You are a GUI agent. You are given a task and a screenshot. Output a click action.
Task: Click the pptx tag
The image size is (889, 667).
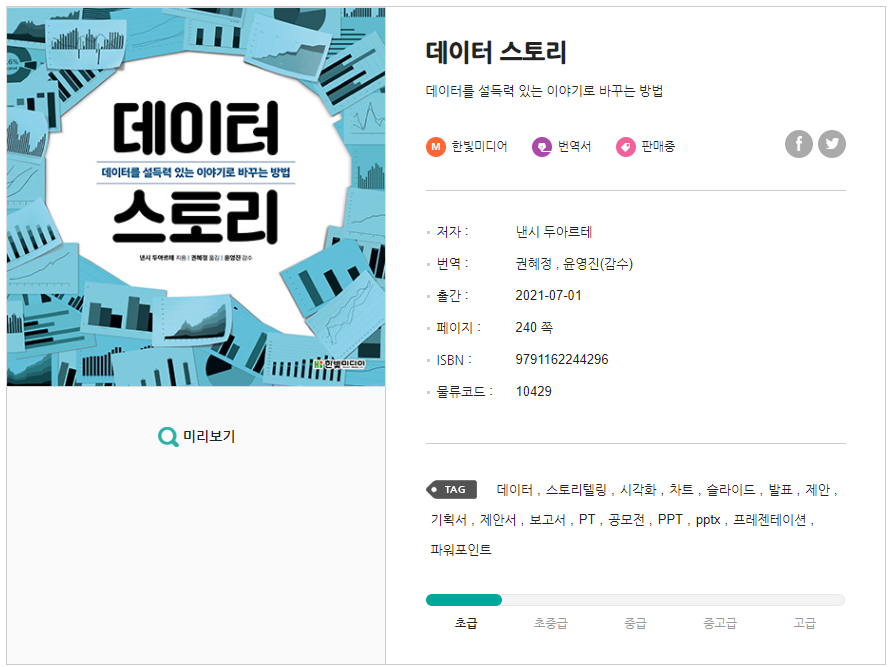pyautogui.click(x=708, y=520)
